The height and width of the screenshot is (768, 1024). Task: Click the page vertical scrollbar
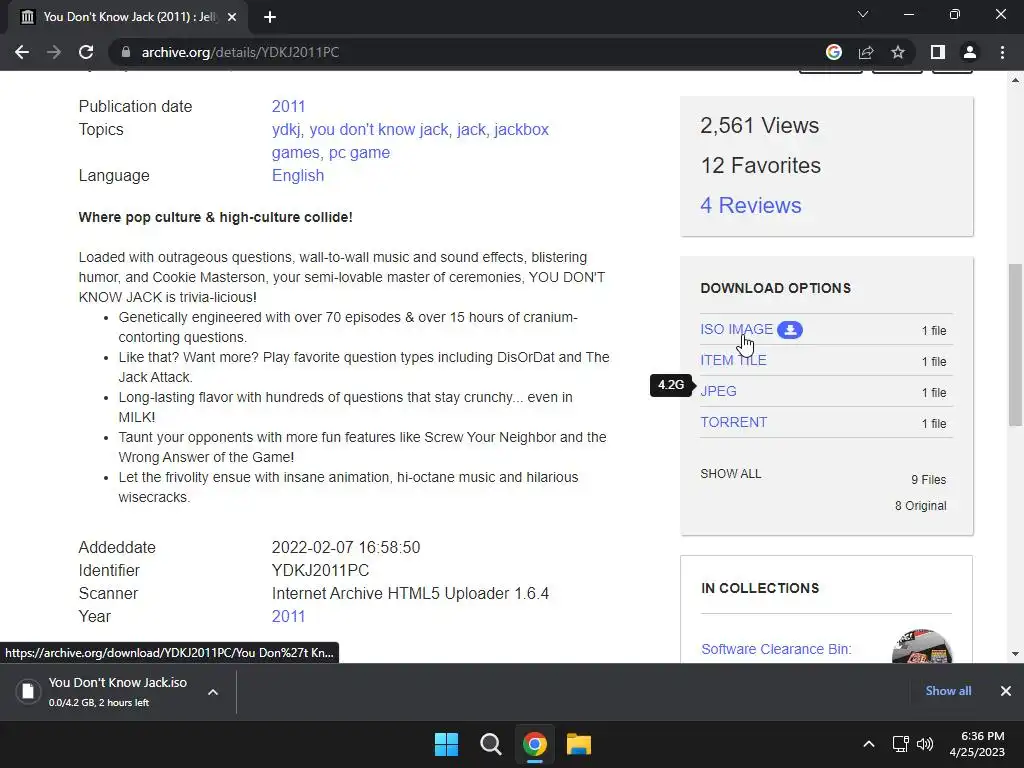(x=1016, y=345)
